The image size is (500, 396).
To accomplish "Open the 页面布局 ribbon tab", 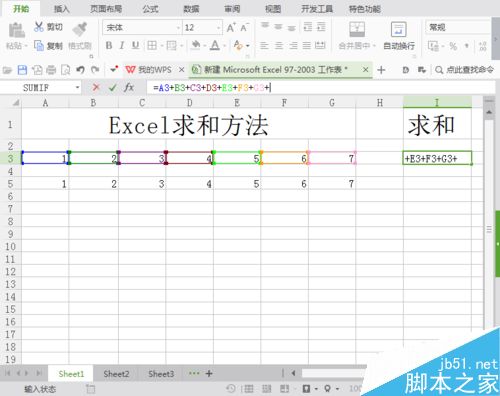I will [106, 9].
